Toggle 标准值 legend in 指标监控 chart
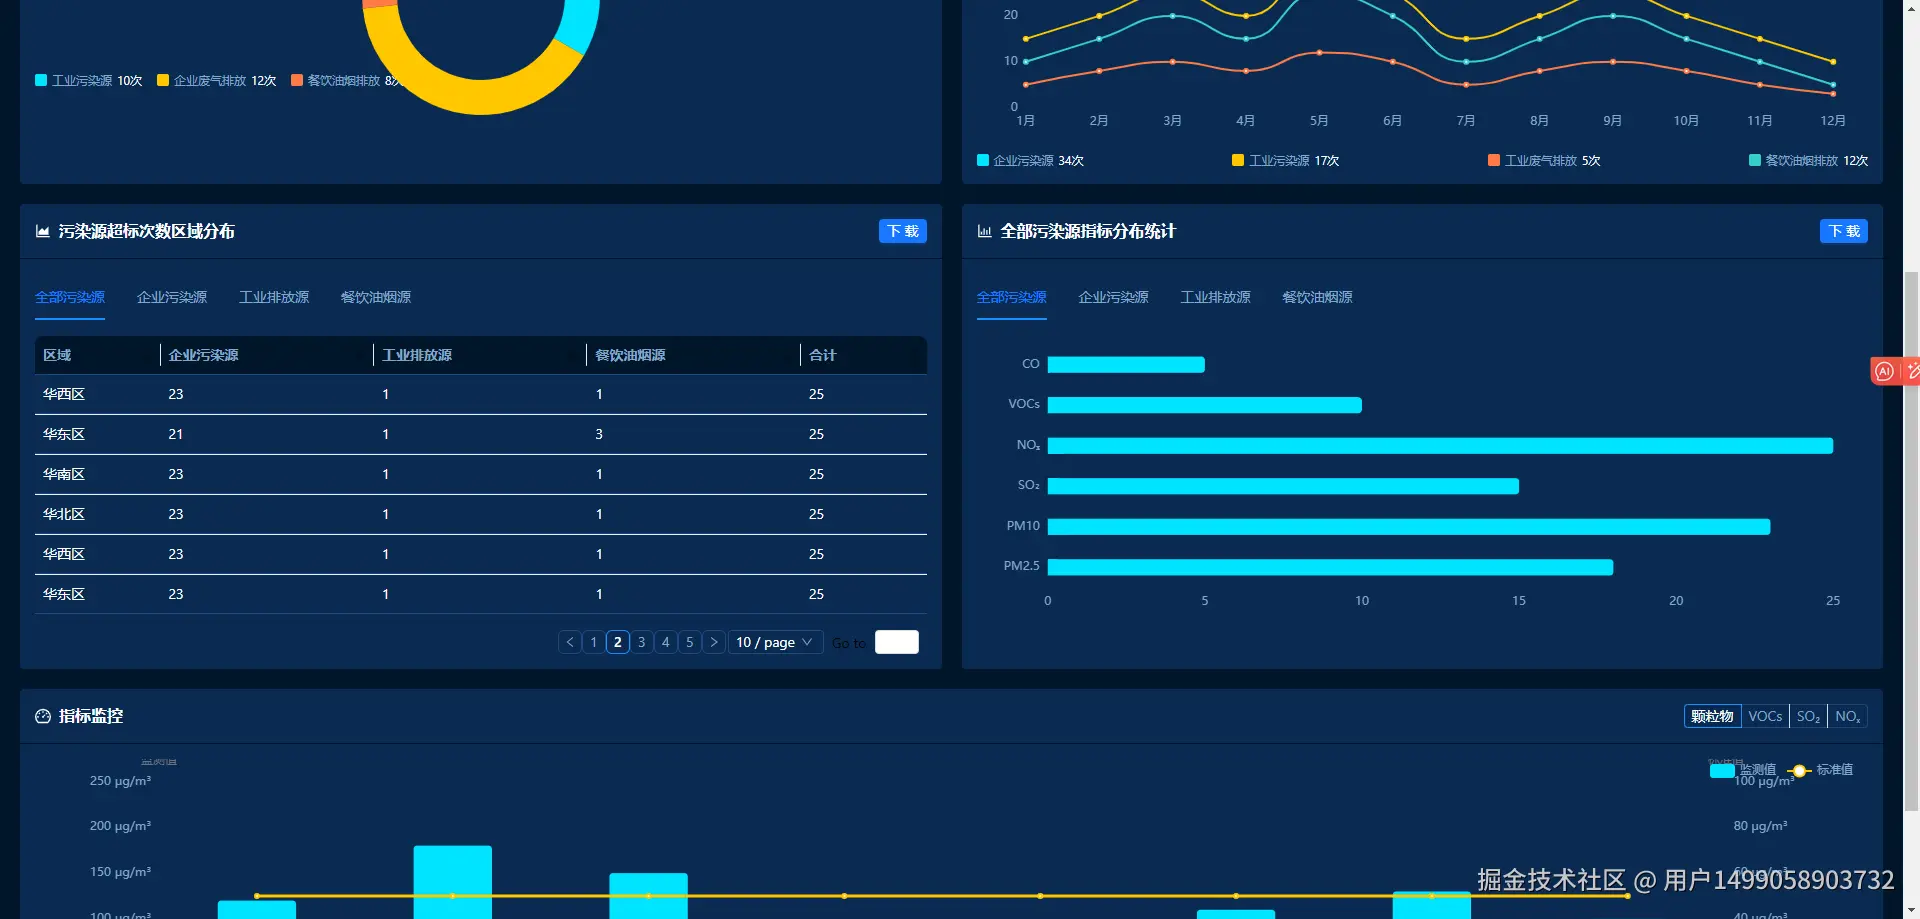Screen dimensions: 1920x919 coord(1821,769)
